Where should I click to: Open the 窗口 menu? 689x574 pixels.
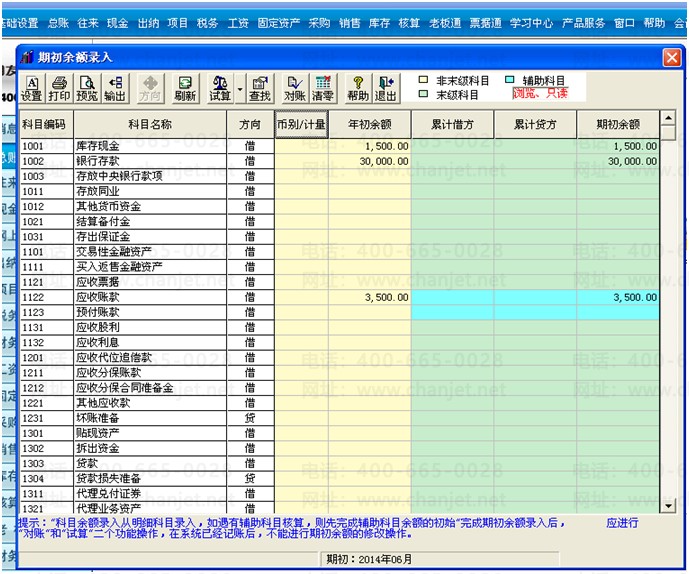(624, 23)
